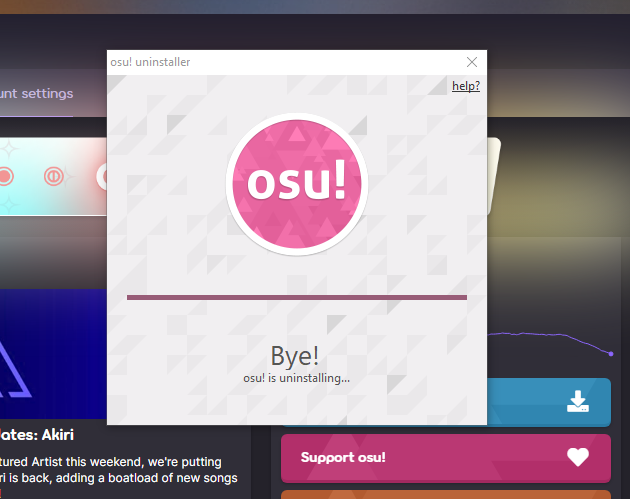Open the Akiri news article heading
630x499 pixels.
(x=37, y=435)
